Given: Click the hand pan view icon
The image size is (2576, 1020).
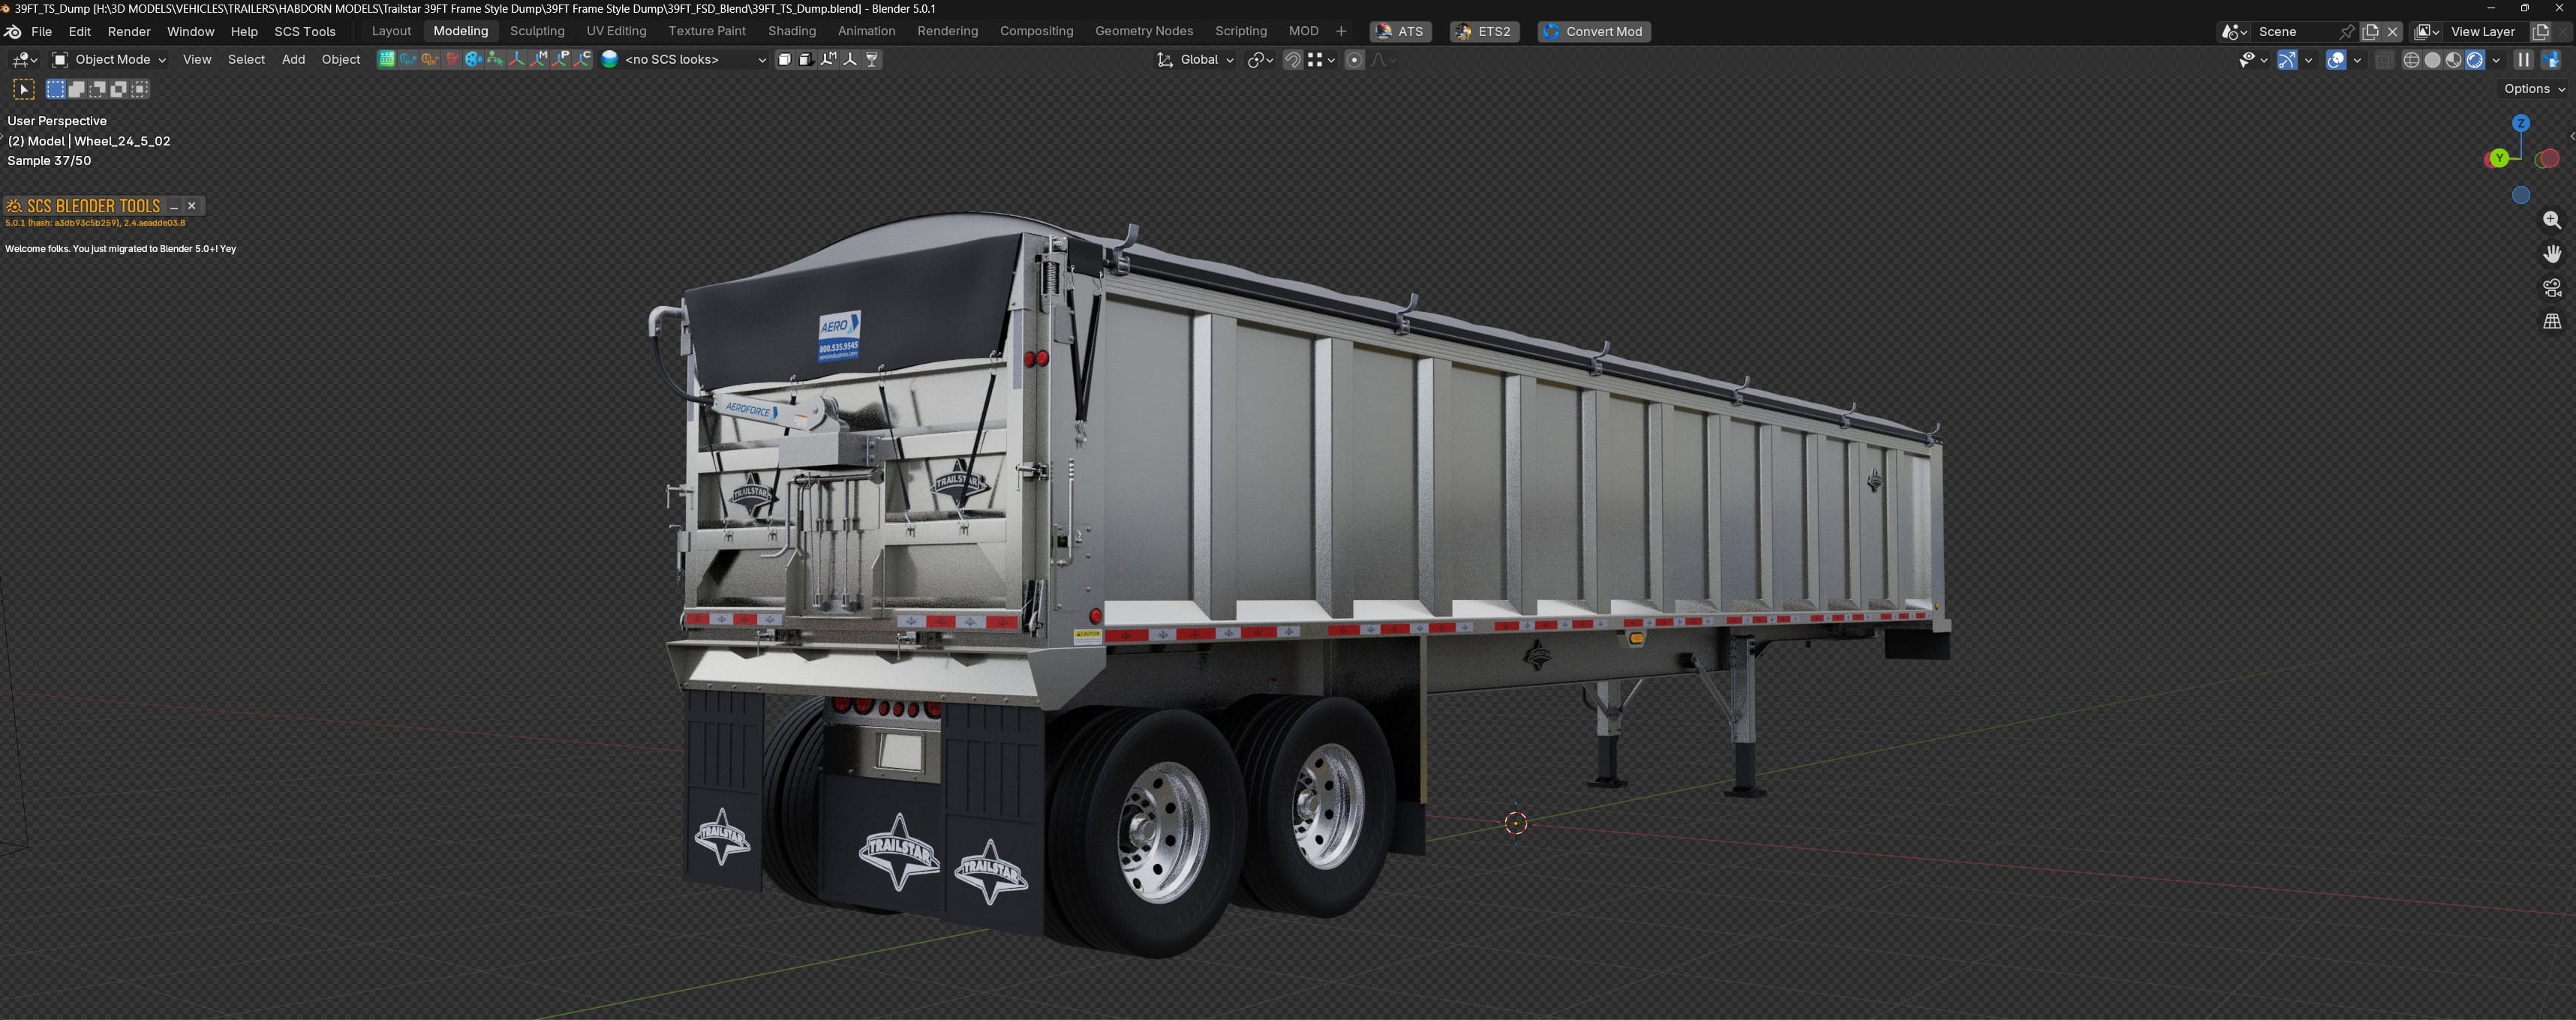Looking at the screenshot, I should point(2551,254).
